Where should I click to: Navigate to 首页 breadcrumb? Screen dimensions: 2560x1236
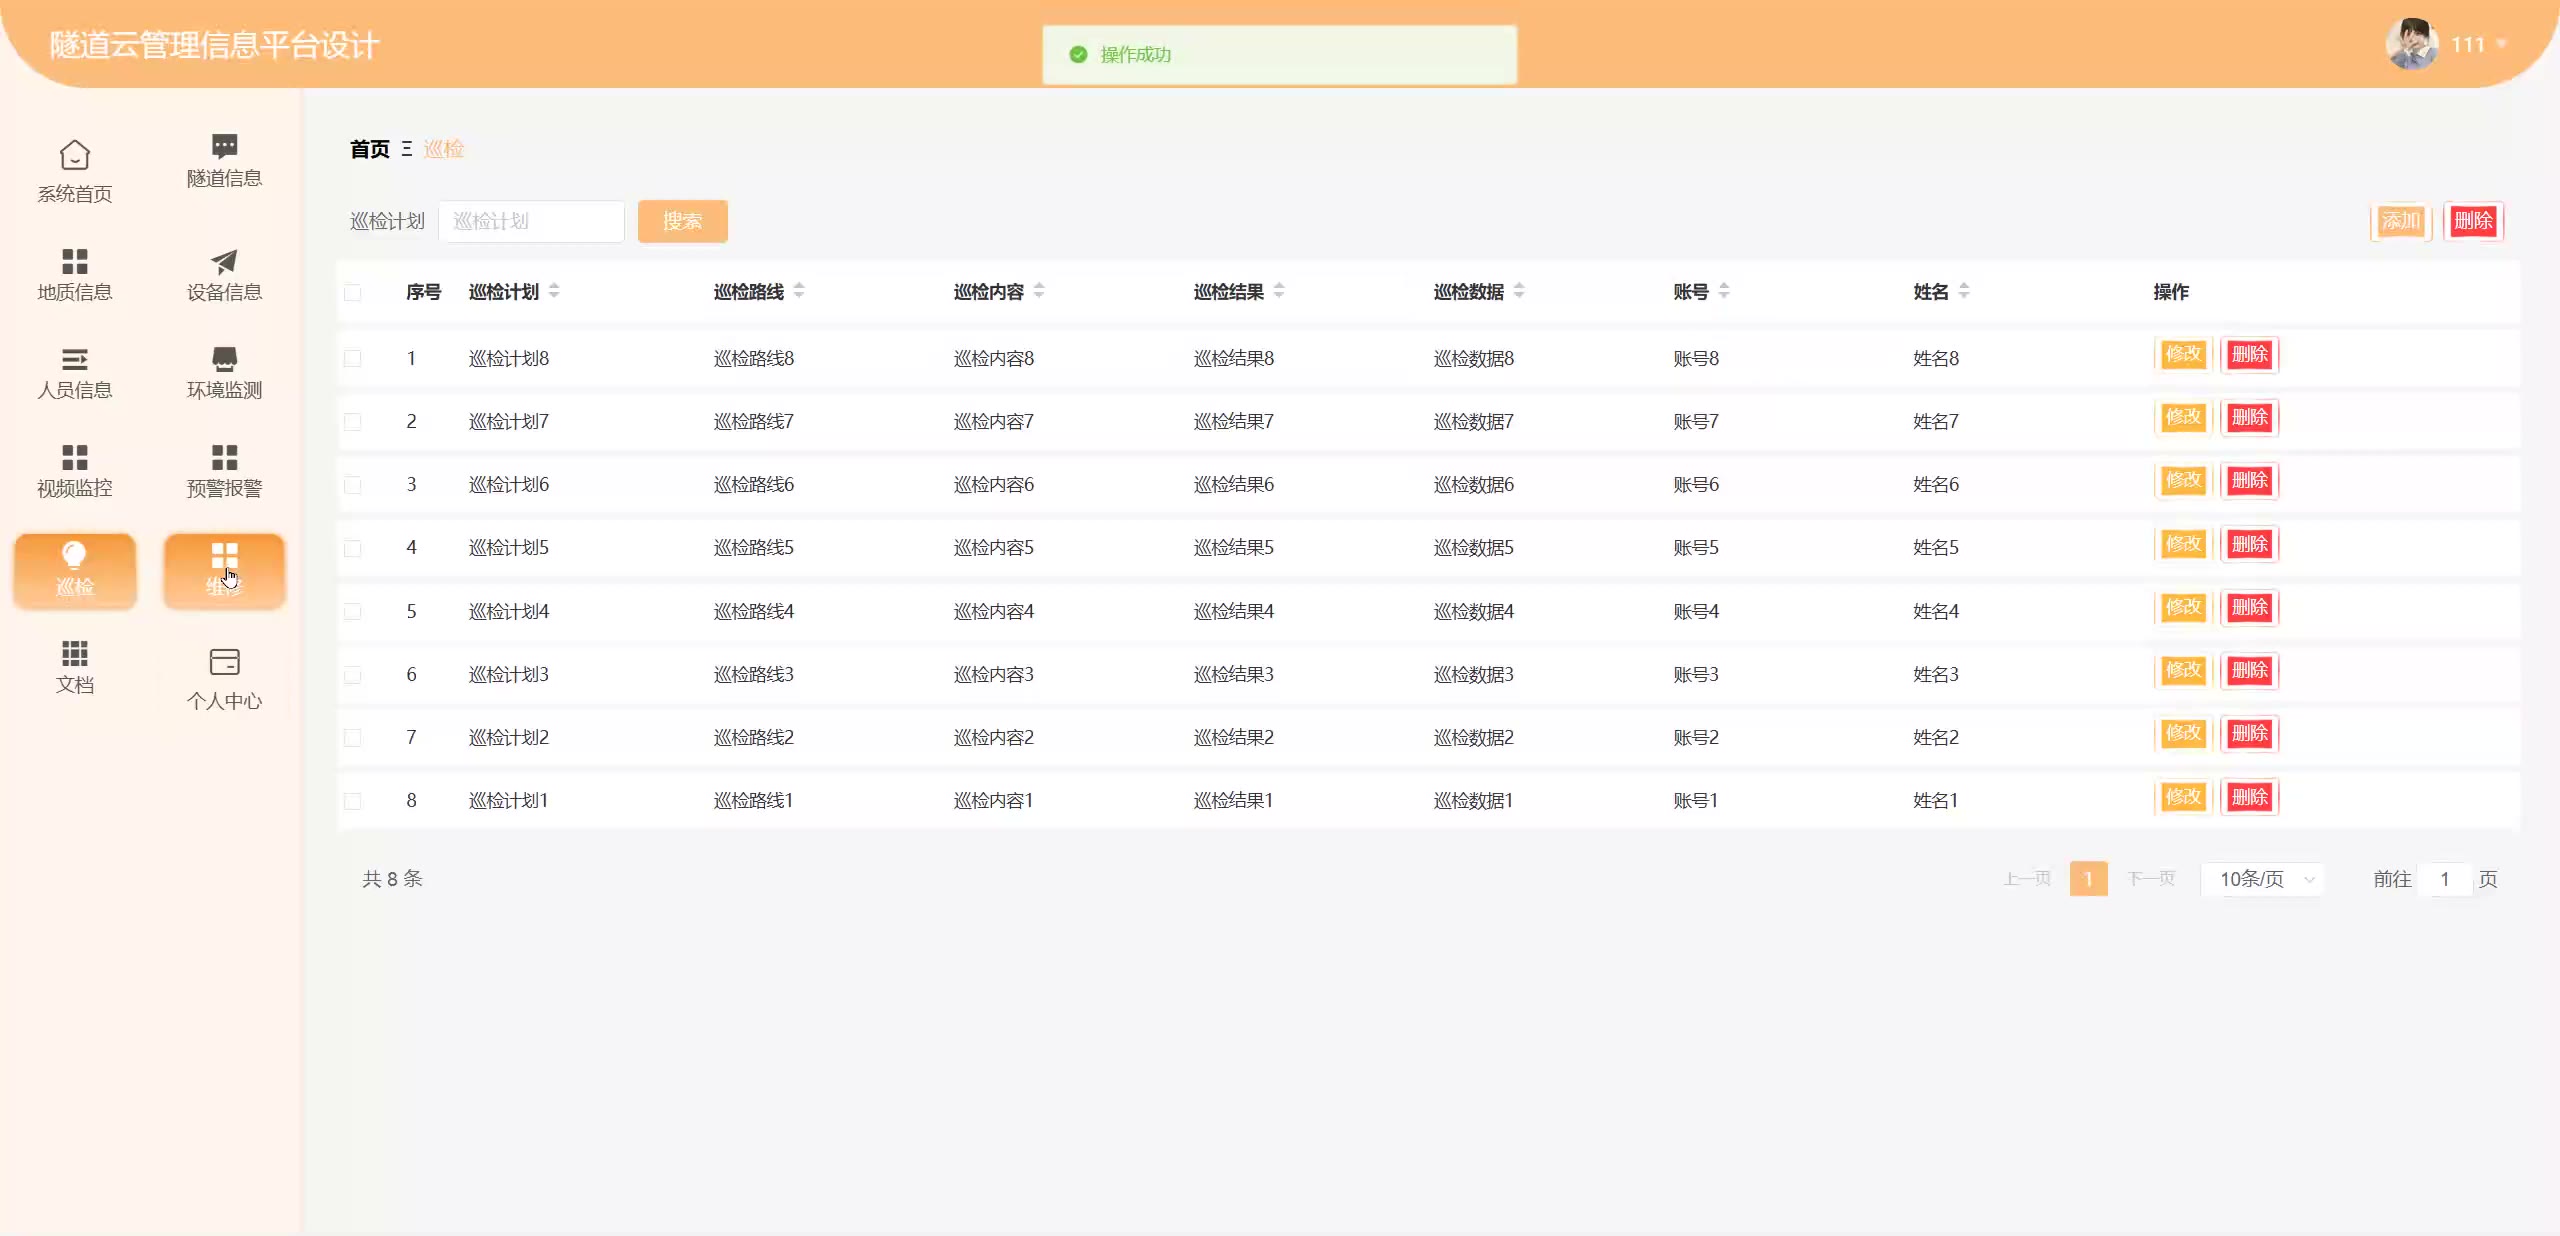(x=369, y=149)
